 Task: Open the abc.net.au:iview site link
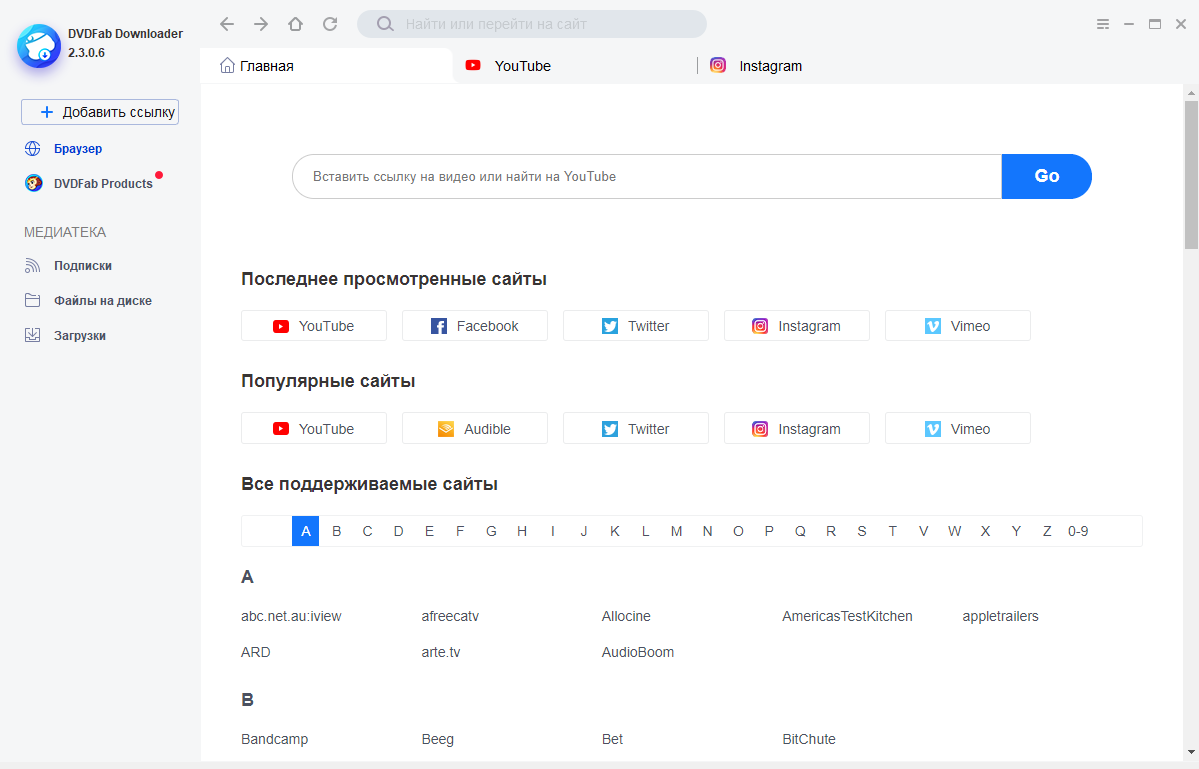pos(291,616)
